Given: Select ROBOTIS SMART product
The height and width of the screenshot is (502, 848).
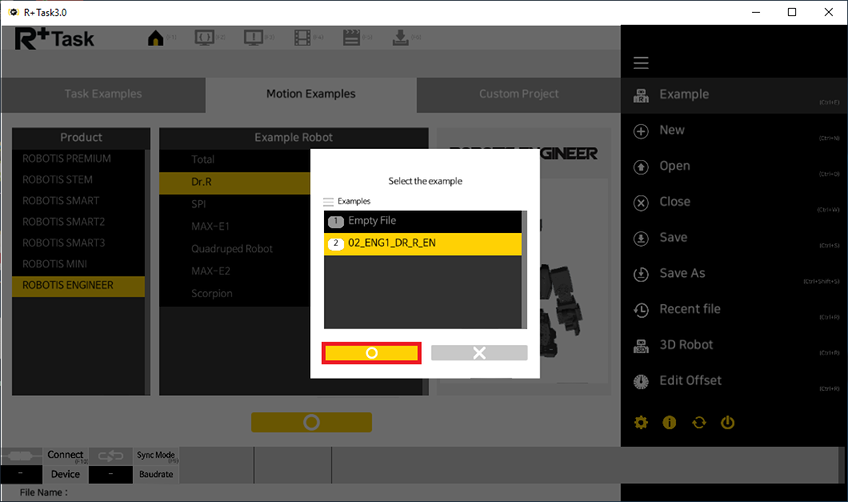Looking at the screenshot, I should [x=78, y=201].
